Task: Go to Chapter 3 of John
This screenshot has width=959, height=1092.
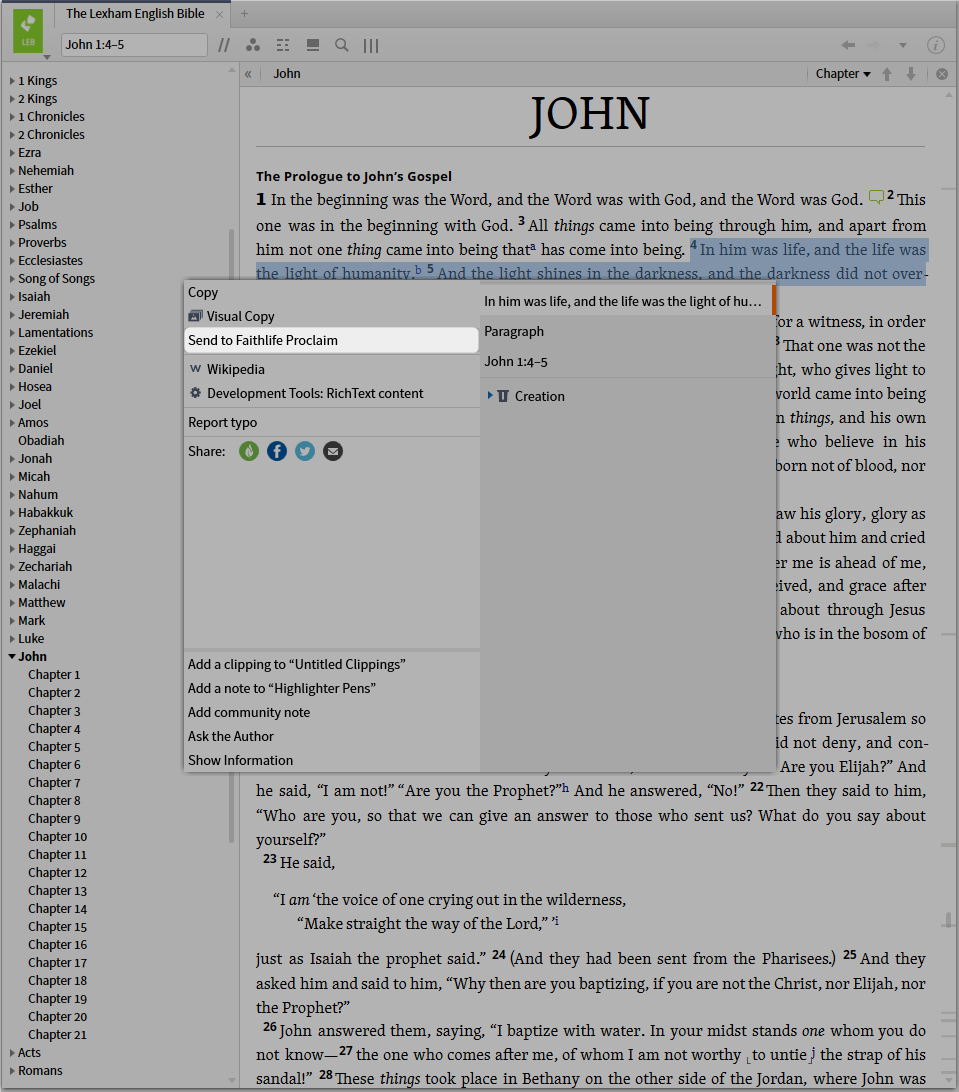Action: click(x=54, y=711)
